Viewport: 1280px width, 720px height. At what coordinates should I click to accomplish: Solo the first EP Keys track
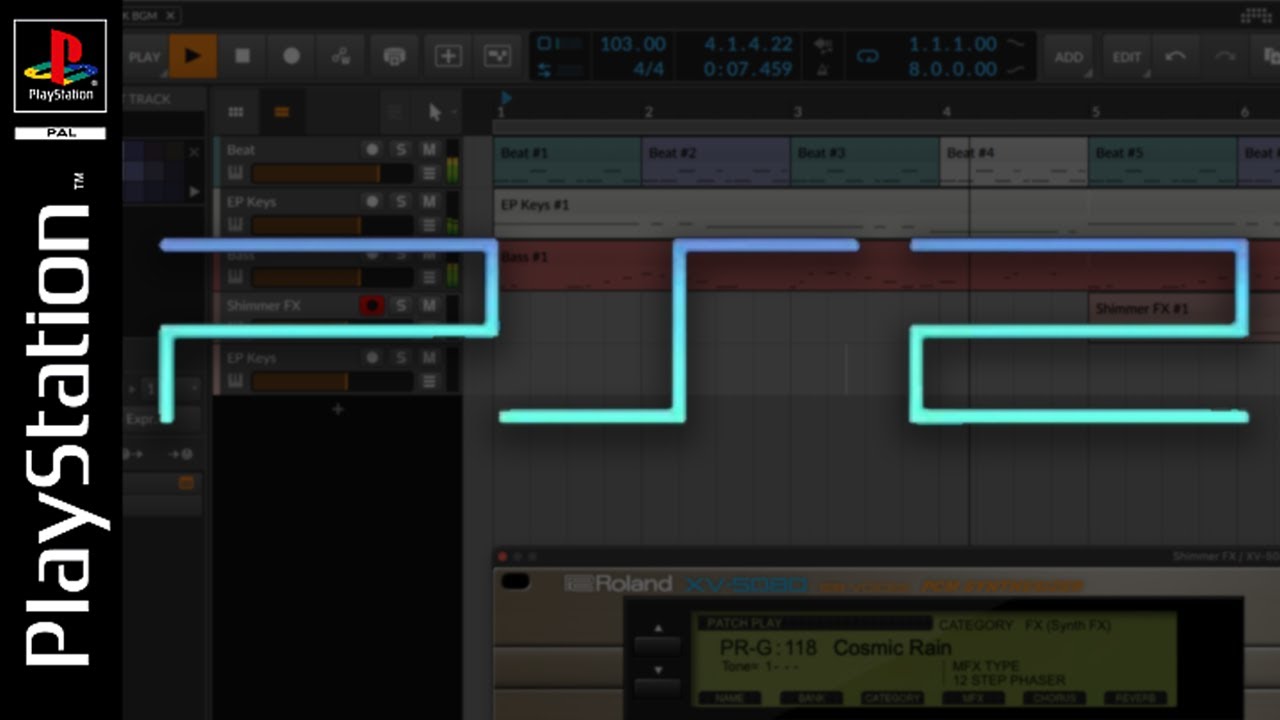(x=401, y=201)
